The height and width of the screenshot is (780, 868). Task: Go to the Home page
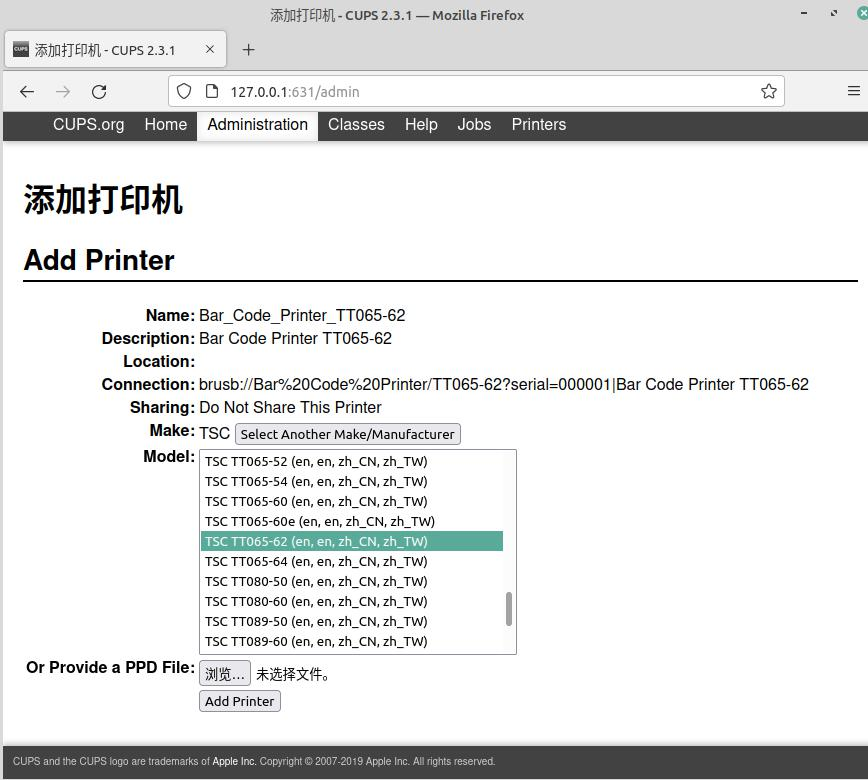pos(166,125)
